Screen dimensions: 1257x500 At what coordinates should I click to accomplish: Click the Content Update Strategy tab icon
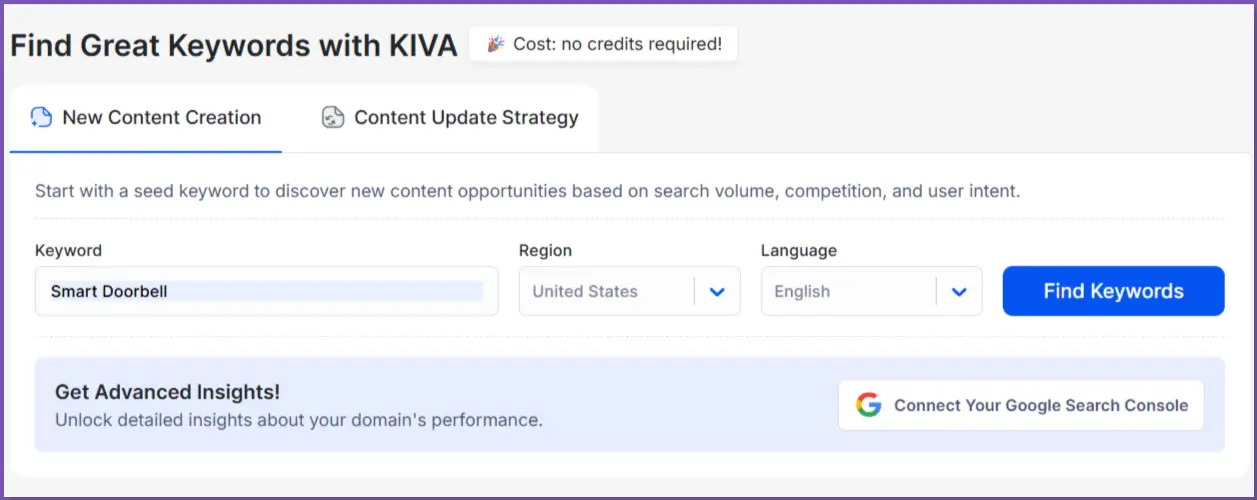(333, 118)
